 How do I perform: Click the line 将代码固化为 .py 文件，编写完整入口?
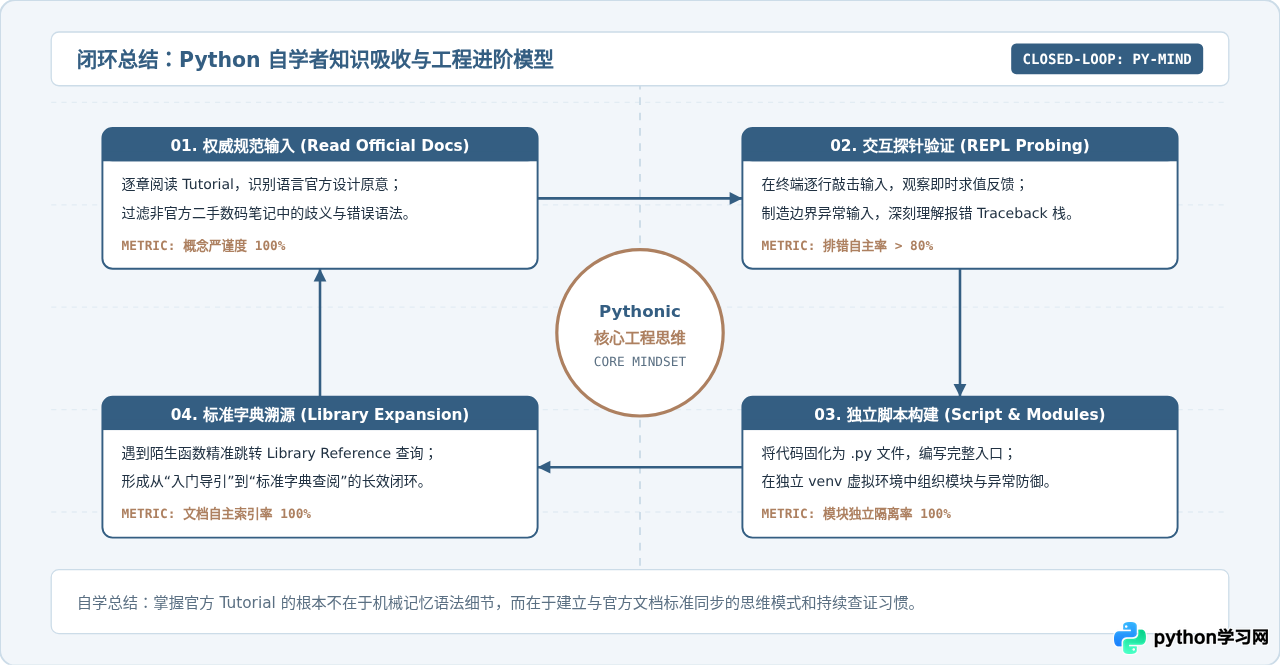[888, 453]
